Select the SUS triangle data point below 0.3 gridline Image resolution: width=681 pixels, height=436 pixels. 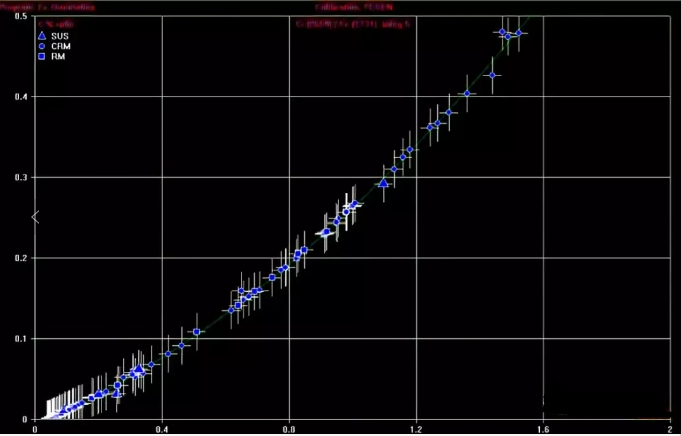tap(384, 183)
